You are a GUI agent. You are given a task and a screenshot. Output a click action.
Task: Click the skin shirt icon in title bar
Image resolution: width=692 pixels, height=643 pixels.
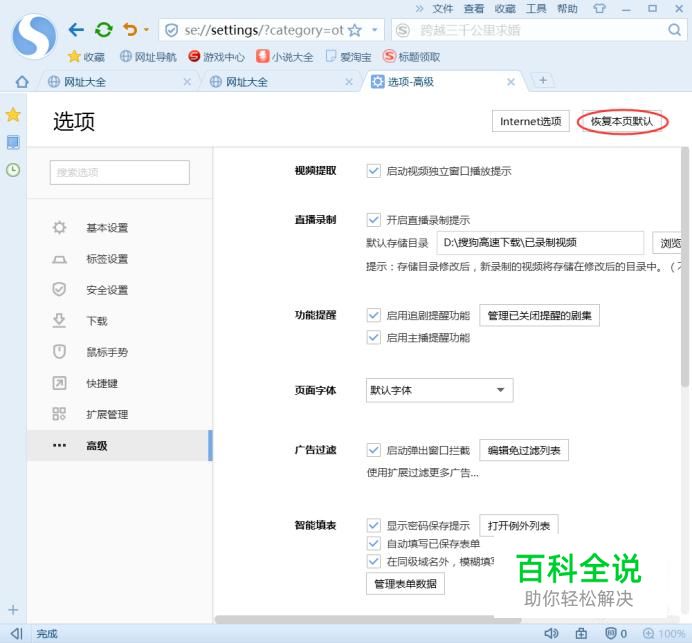(599, 9)
